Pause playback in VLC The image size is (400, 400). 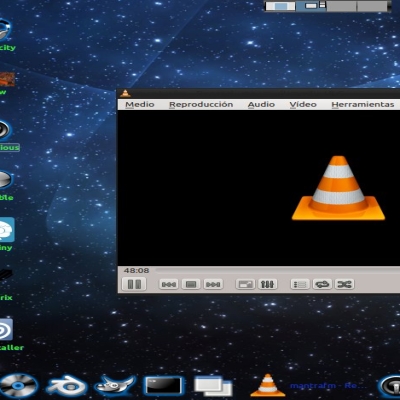tap(134, 284)
